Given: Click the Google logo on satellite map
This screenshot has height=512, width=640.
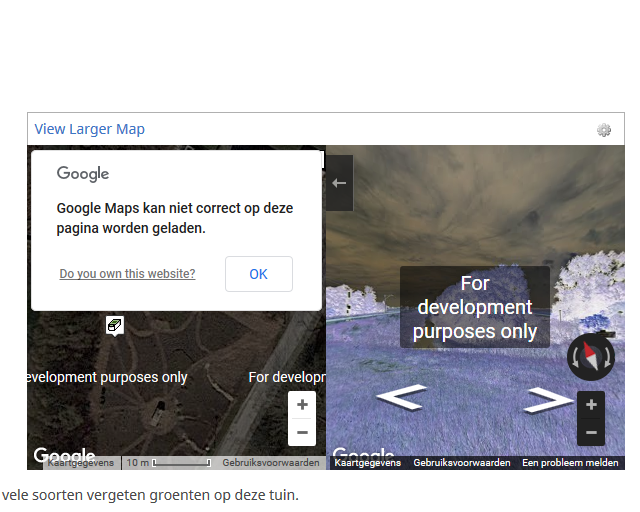Looking at the screenshot, I should (x=64, y=455).
